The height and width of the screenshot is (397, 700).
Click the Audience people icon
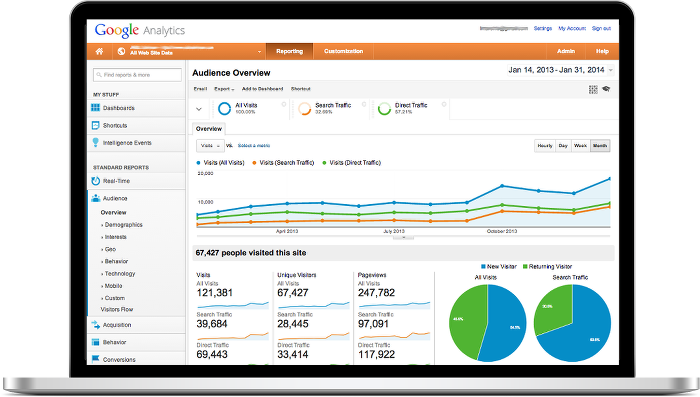pos(96,198)
